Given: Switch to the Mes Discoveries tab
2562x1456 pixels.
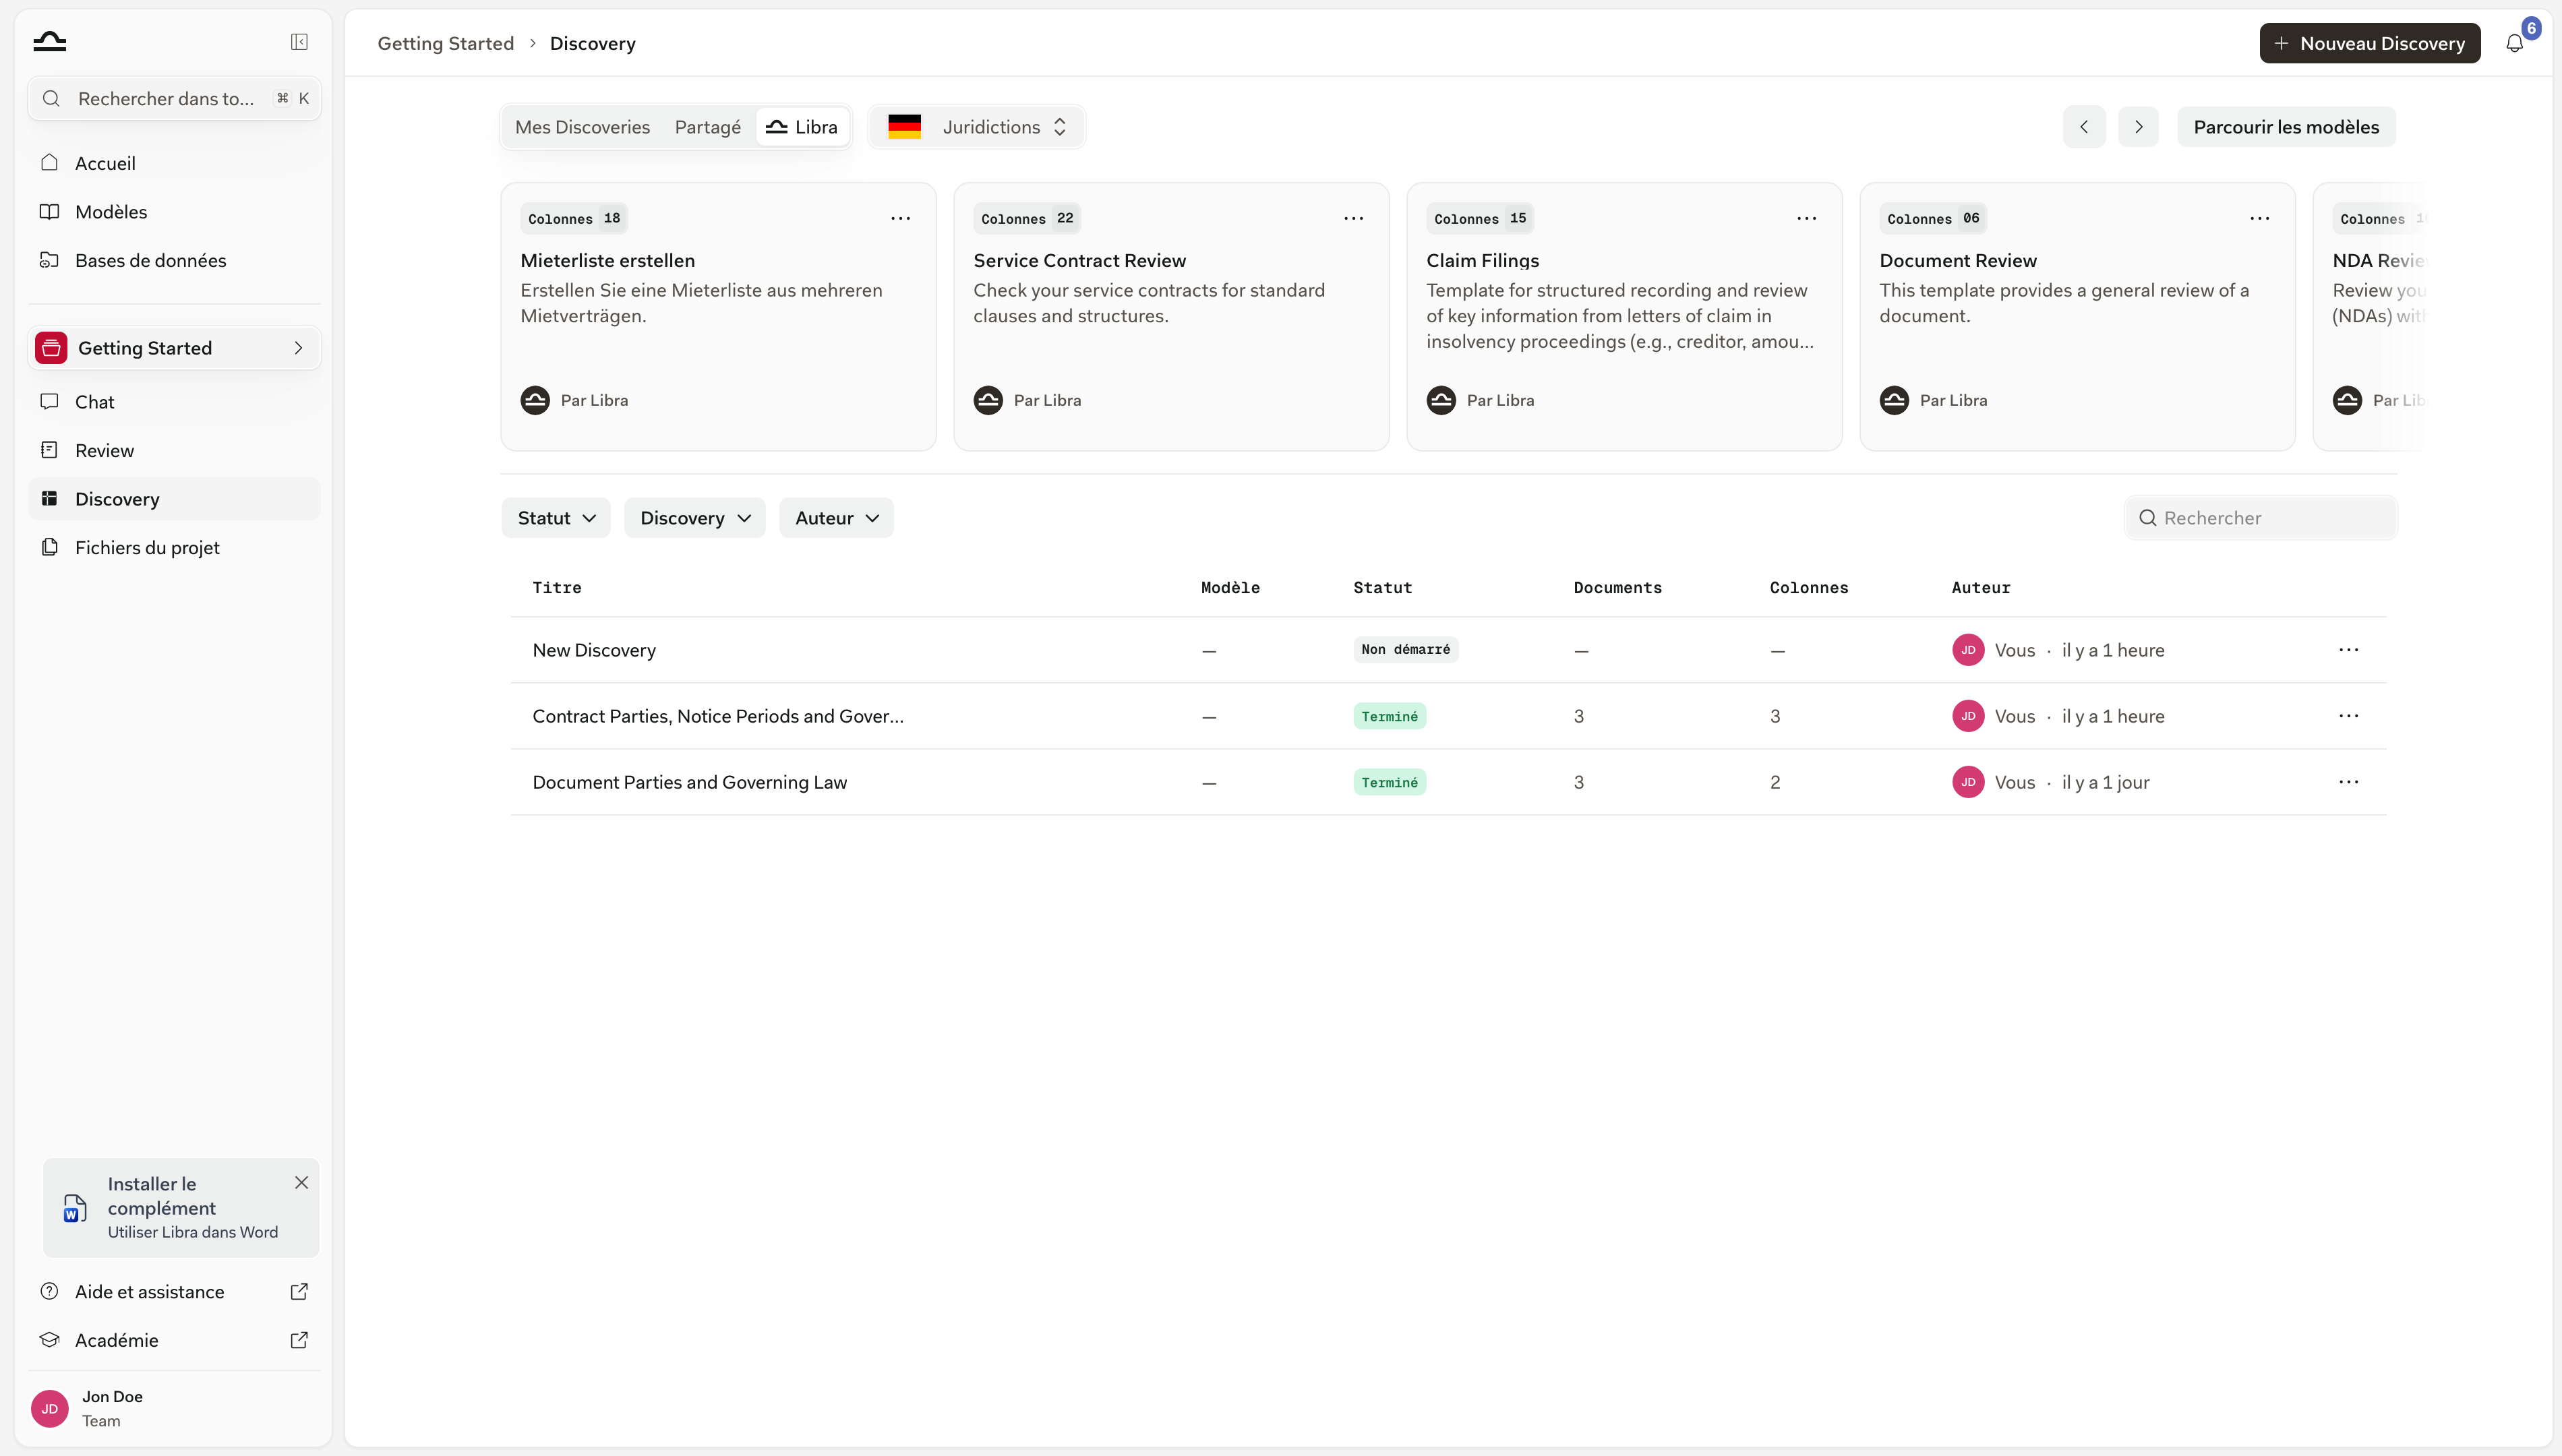Looking at the screenshot, I should [582, 127].
